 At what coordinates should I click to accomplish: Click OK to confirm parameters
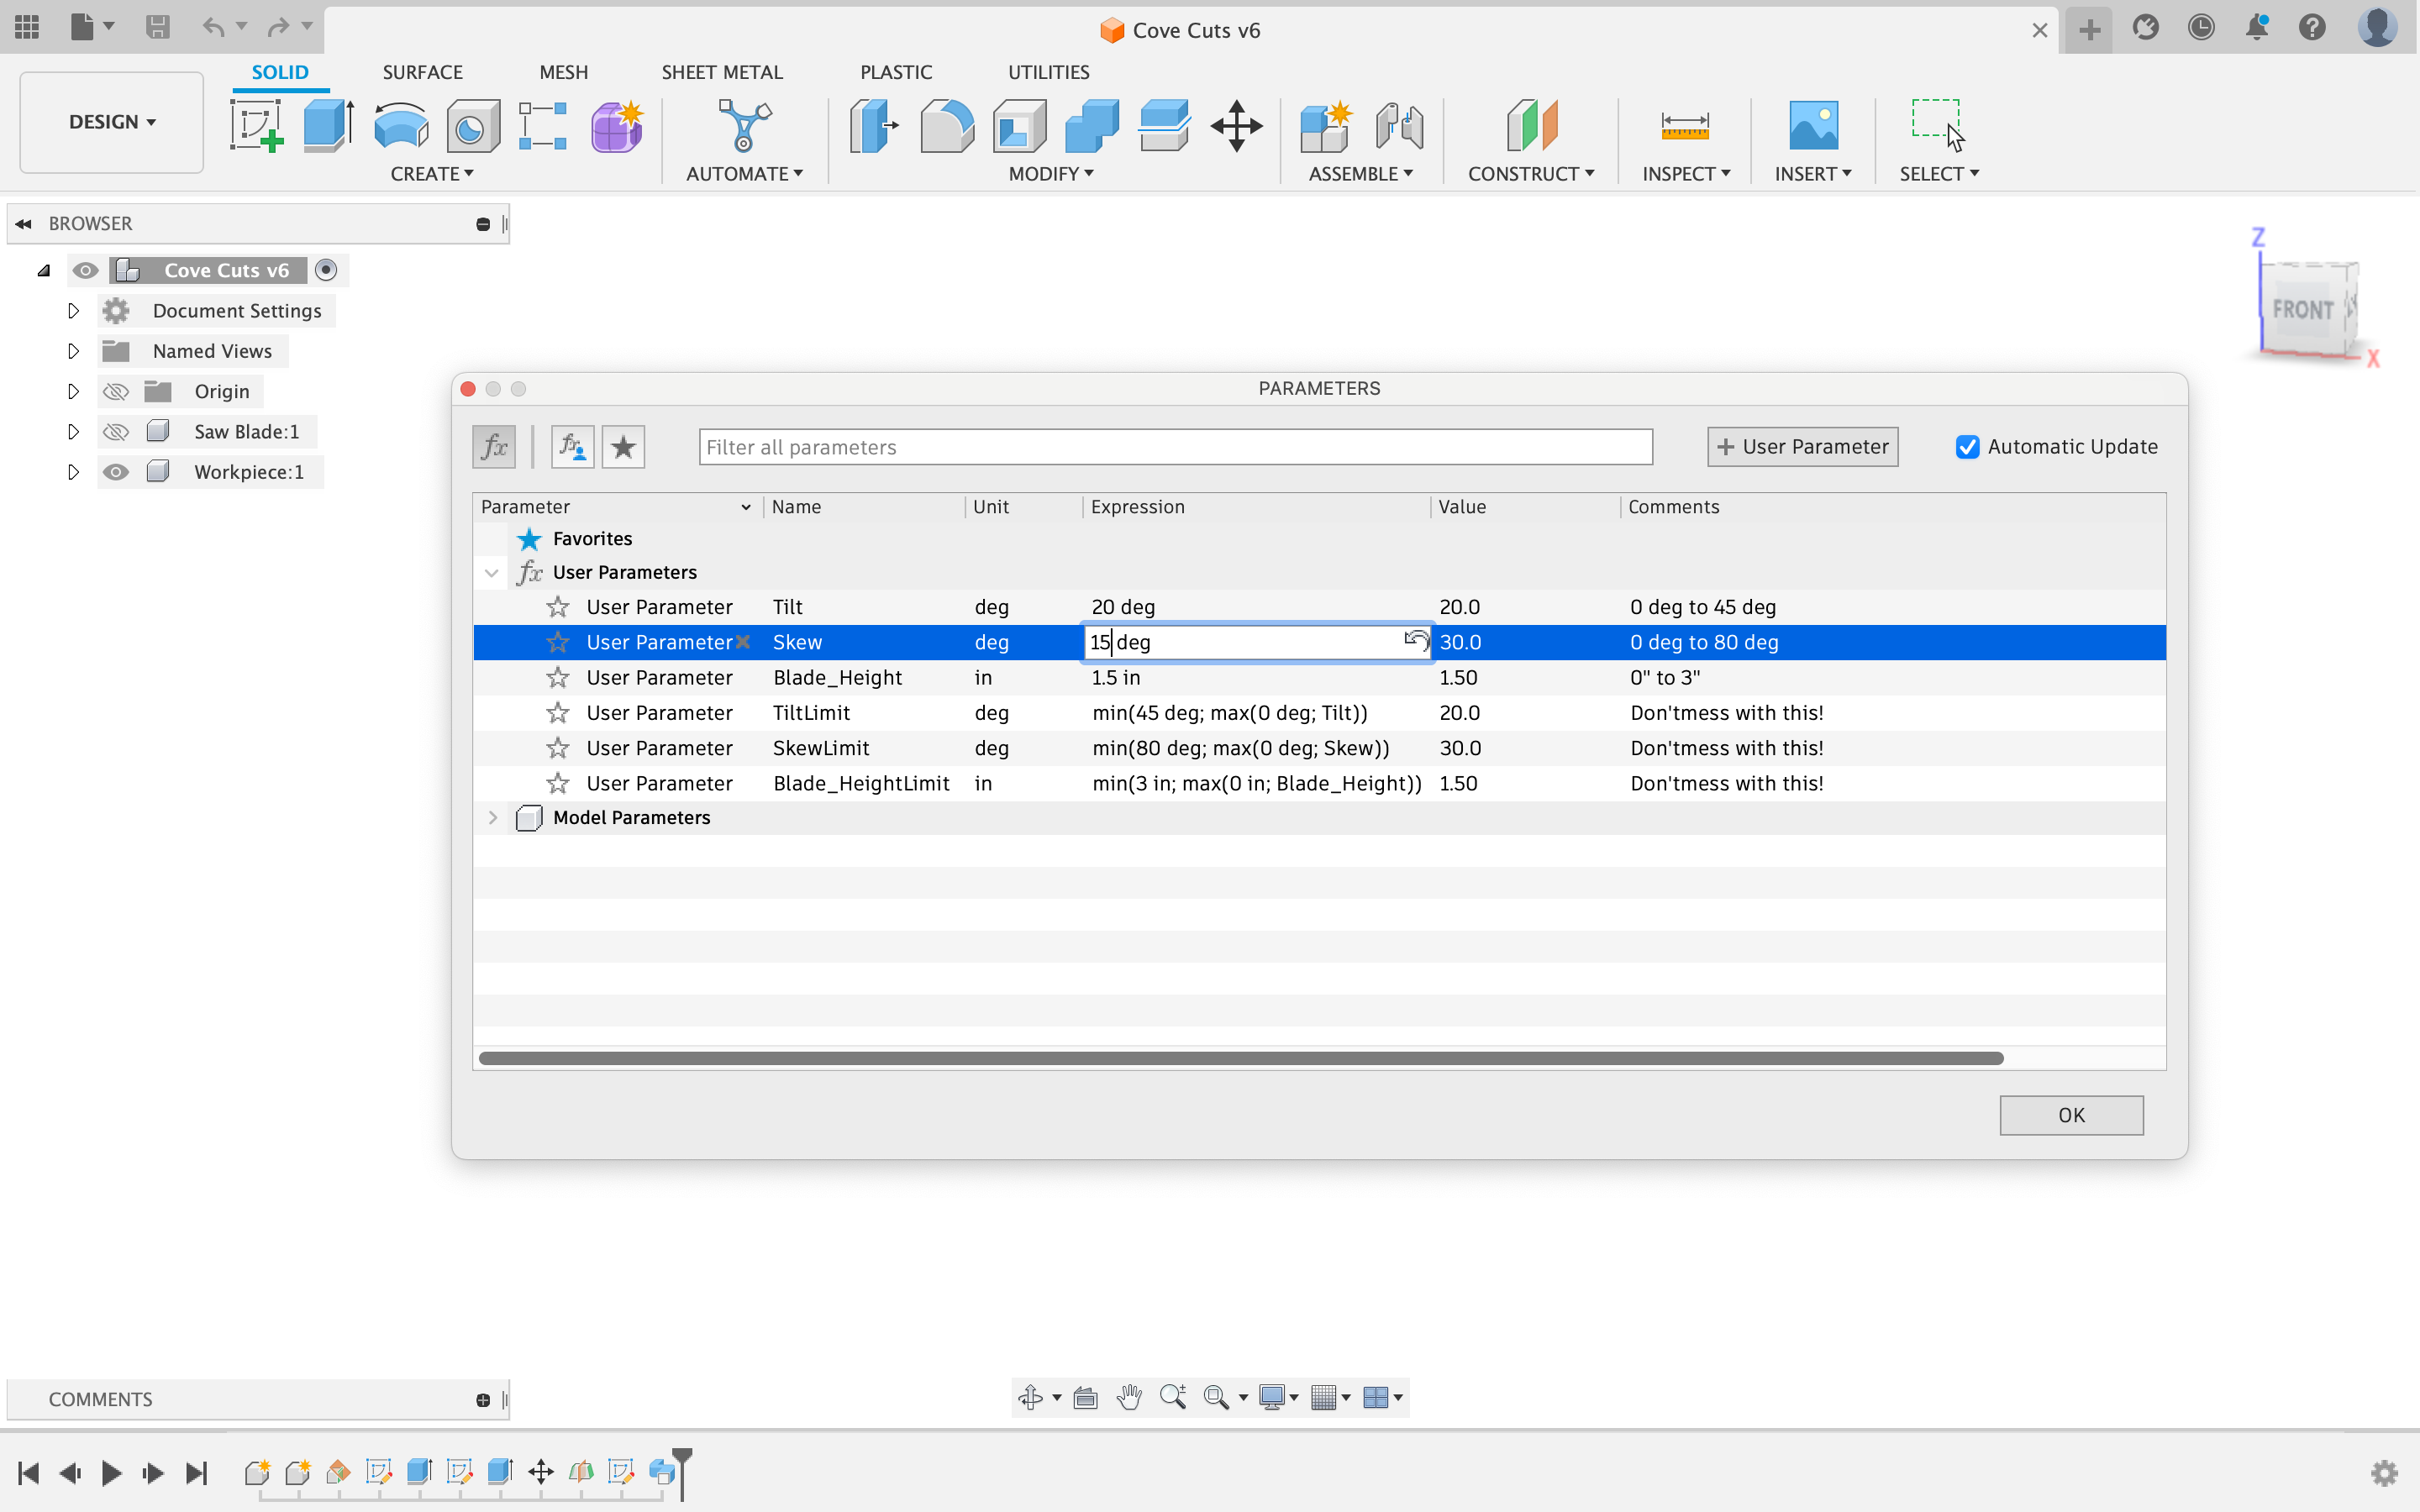(2071, 1113)
